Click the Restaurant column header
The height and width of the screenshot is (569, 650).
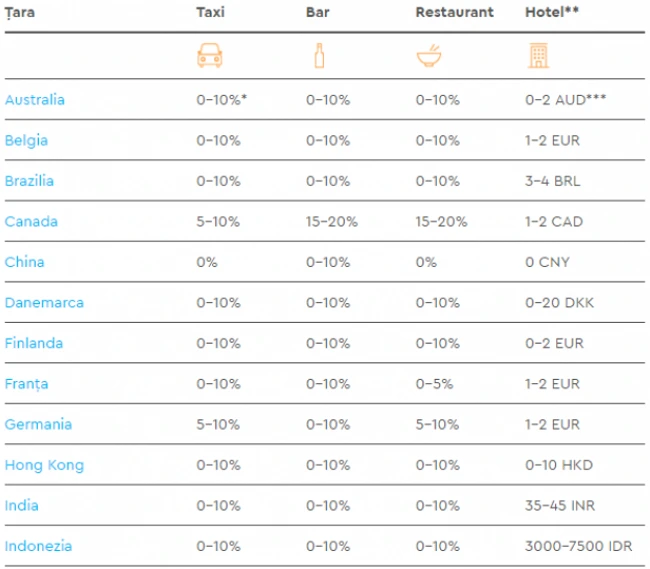pyautogui.click(x=455, y=12)
